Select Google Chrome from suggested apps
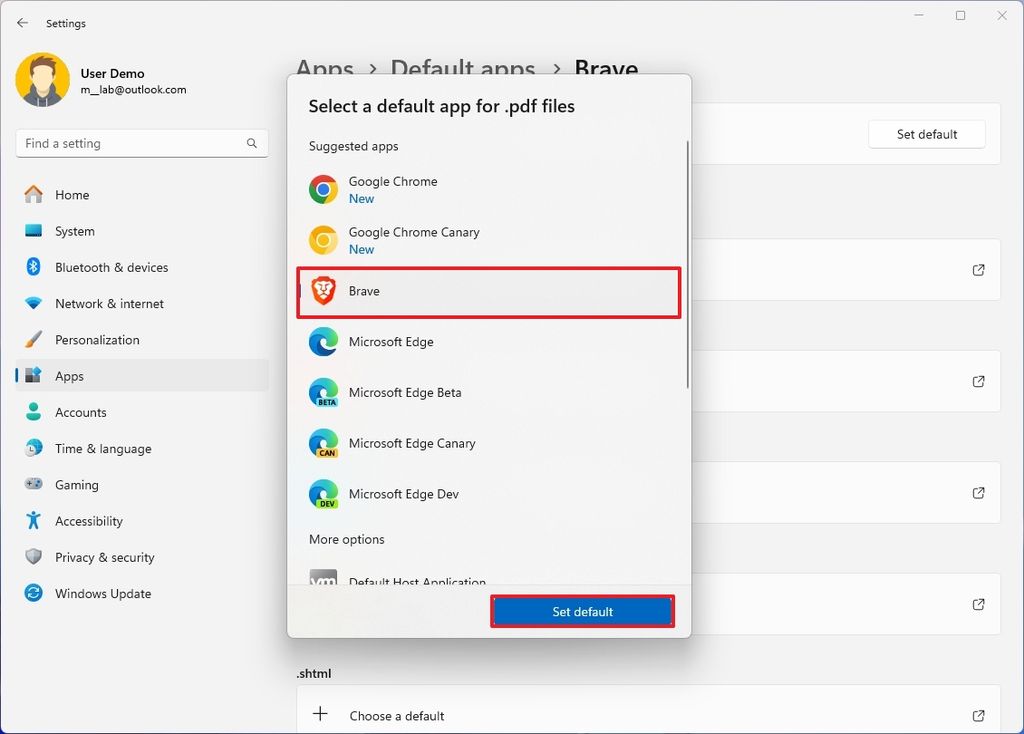 (393, 189)
